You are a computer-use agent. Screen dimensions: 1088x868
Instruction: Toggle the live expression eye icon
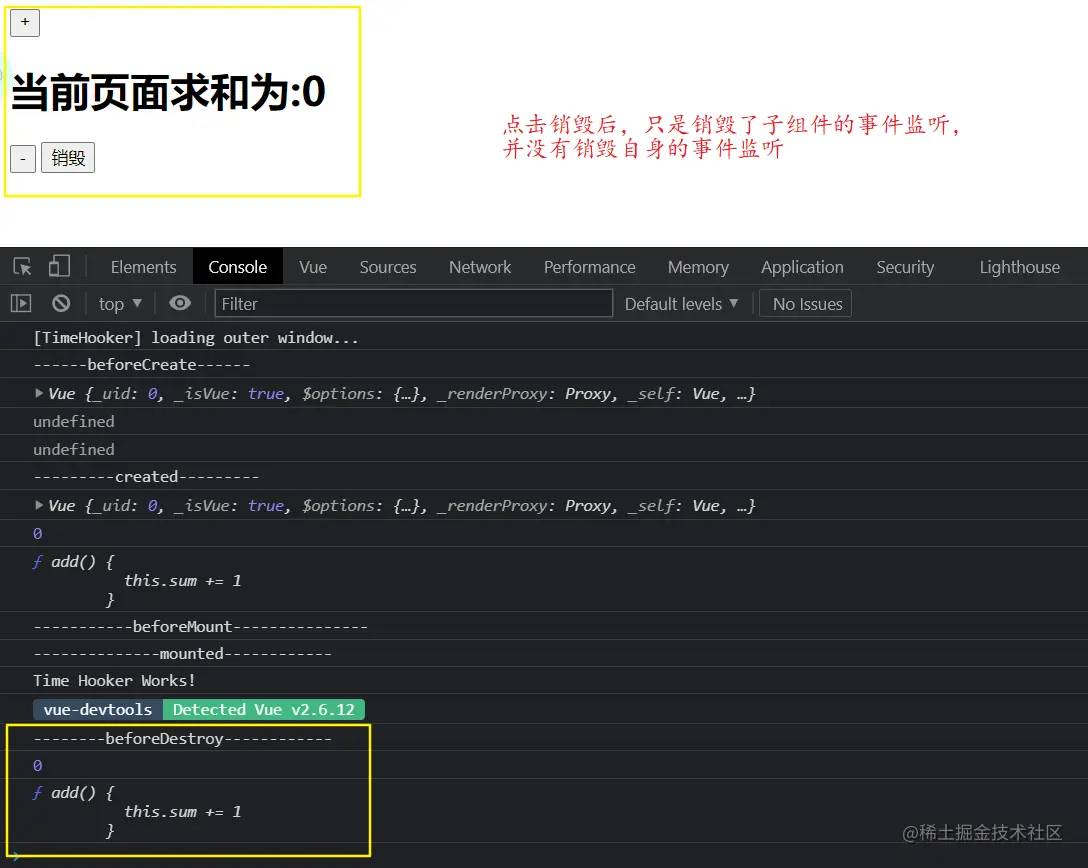pos(180,303)
